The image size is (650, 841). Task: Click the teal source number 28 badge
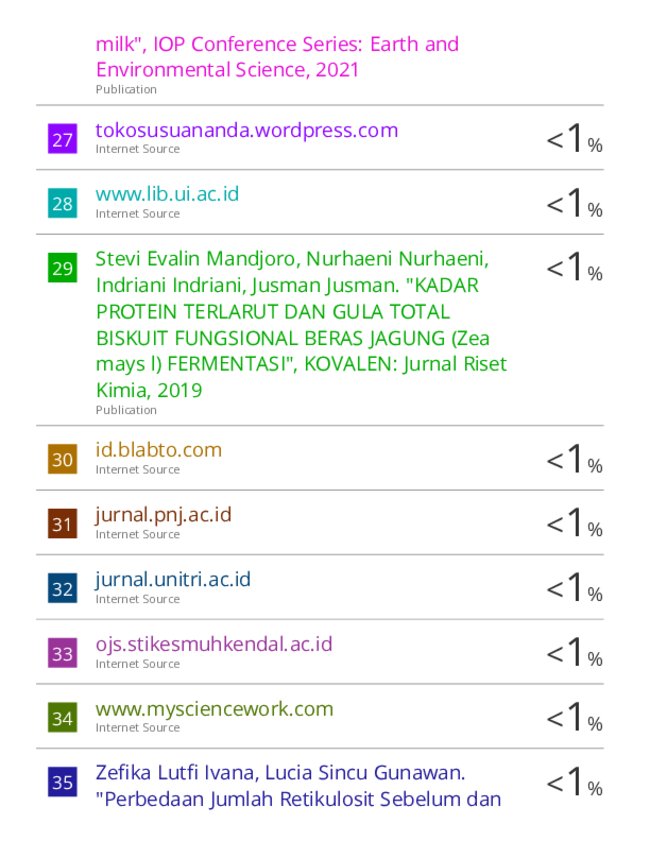pos(62,203)
